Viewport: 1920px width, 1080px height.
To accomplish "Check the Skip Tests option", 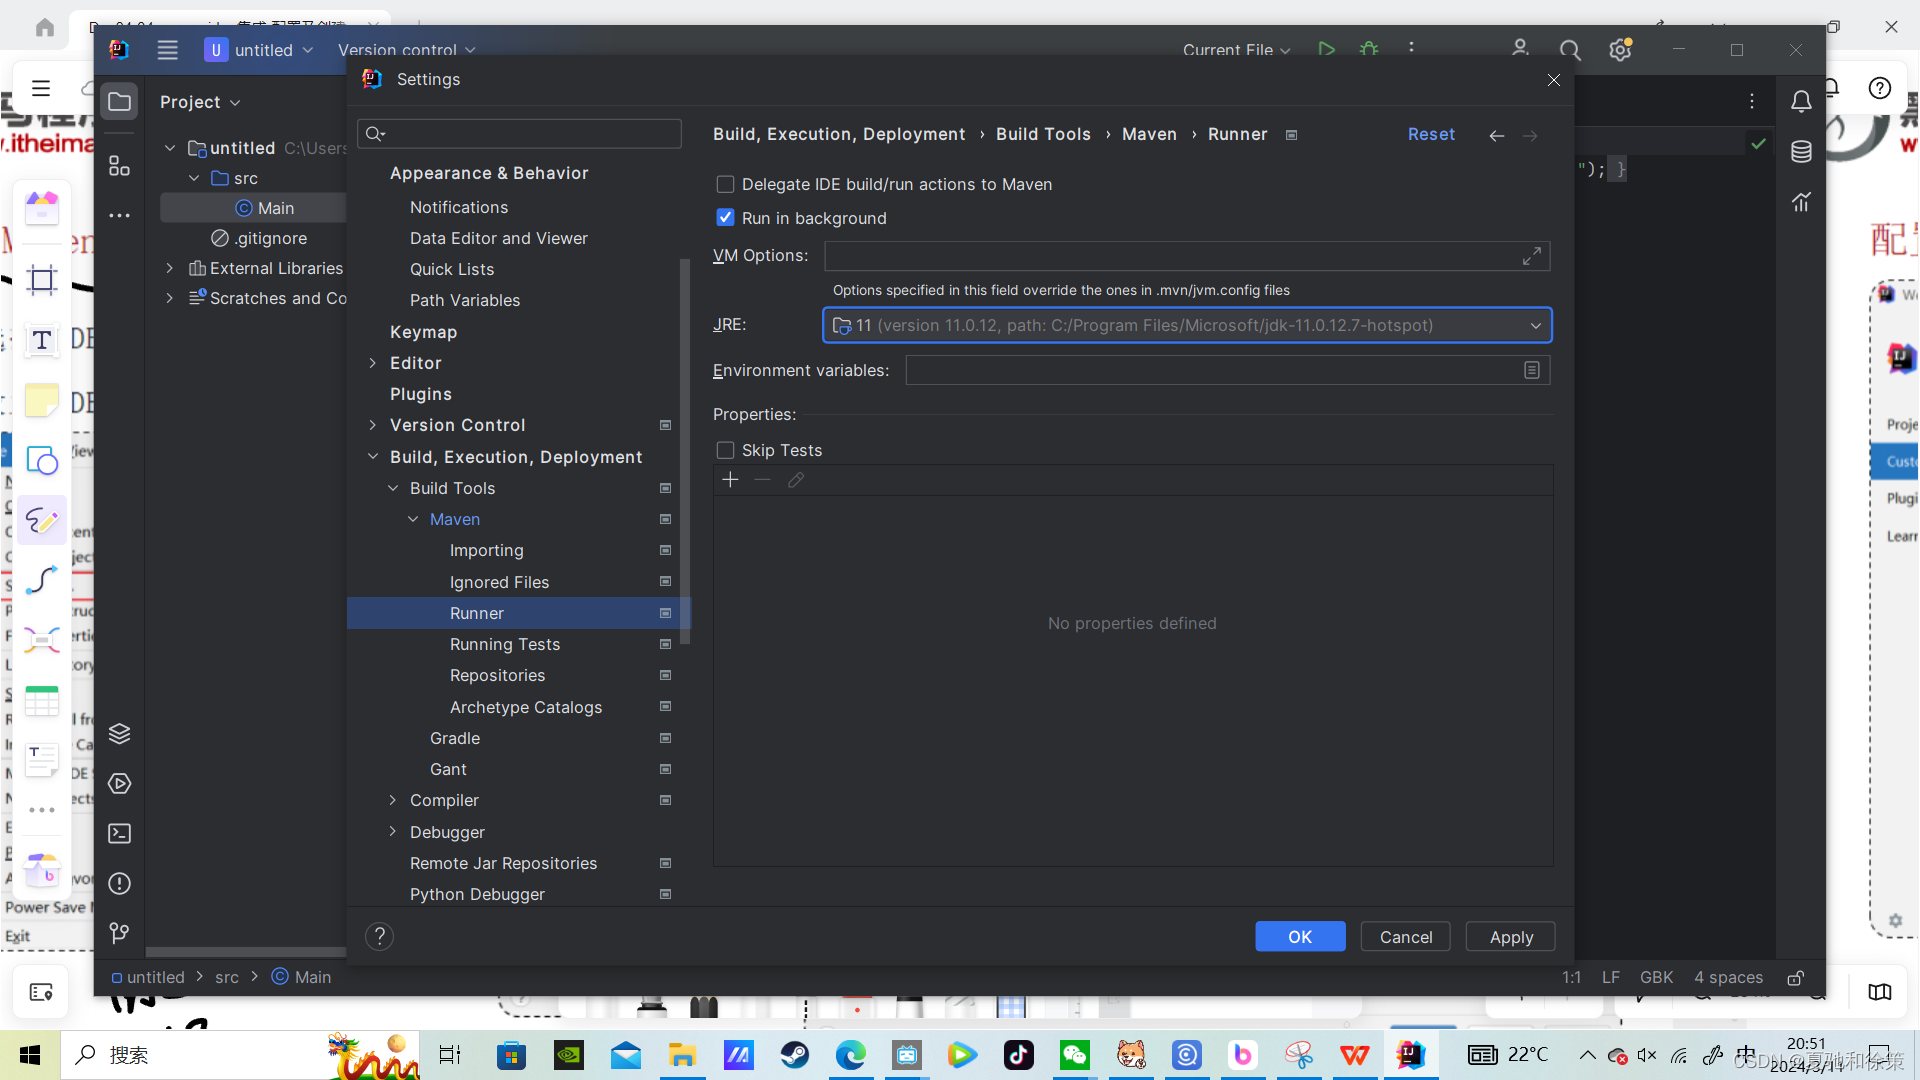I will [725, 451].
